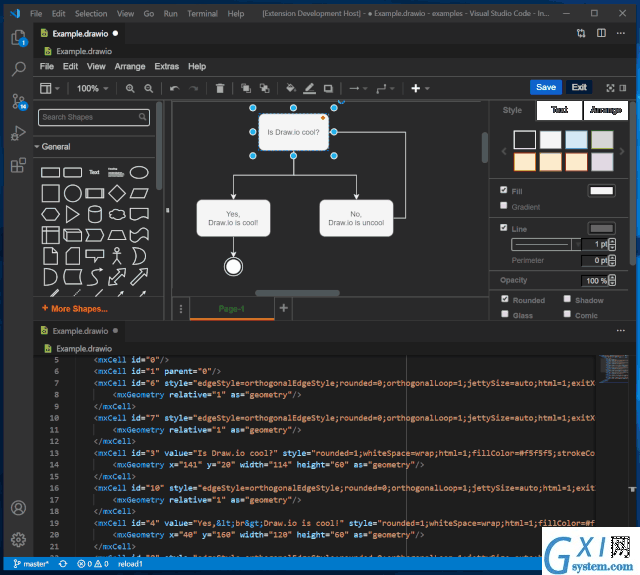The width and height of the screenshot is (640, 575).
Task: Toggle the Line checkbox
Action: click(x=504, y=228)
